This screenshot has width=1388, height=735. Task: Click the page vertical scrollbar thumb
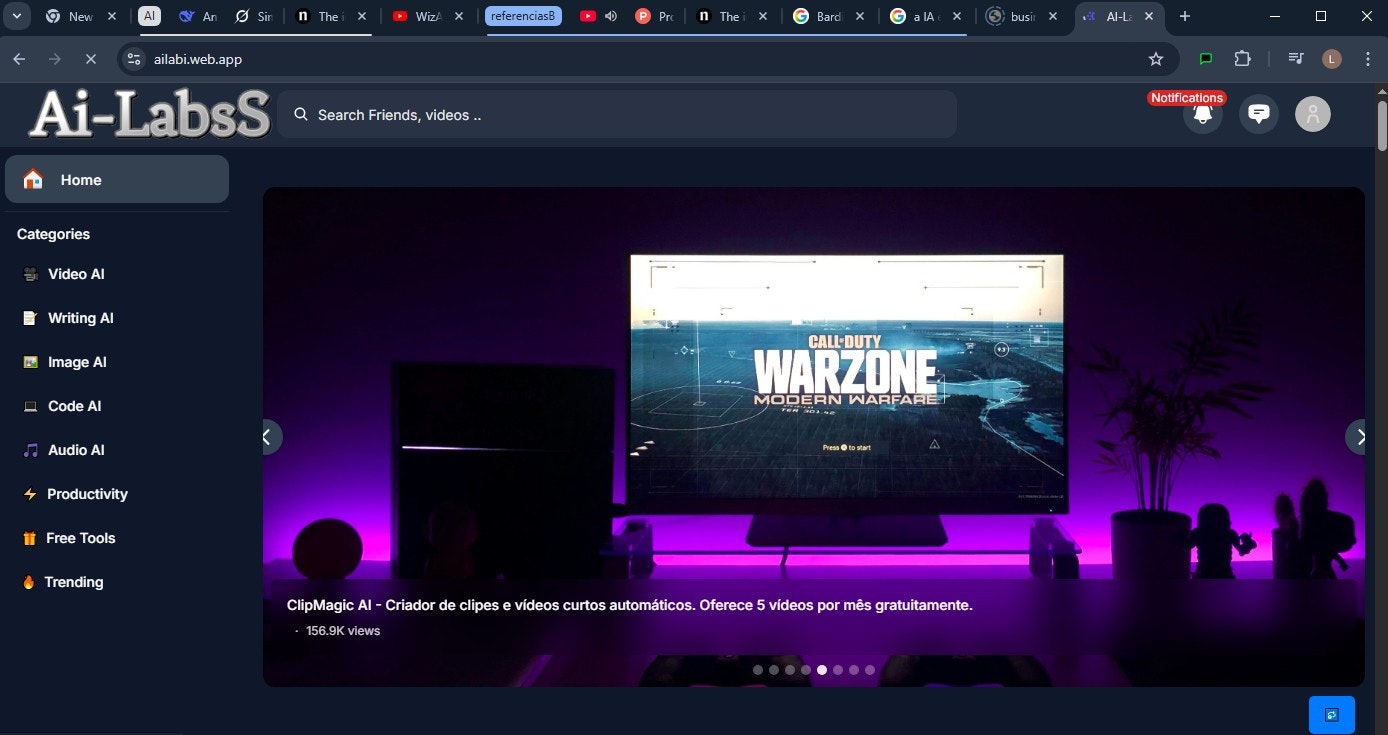coord(1382,125)
